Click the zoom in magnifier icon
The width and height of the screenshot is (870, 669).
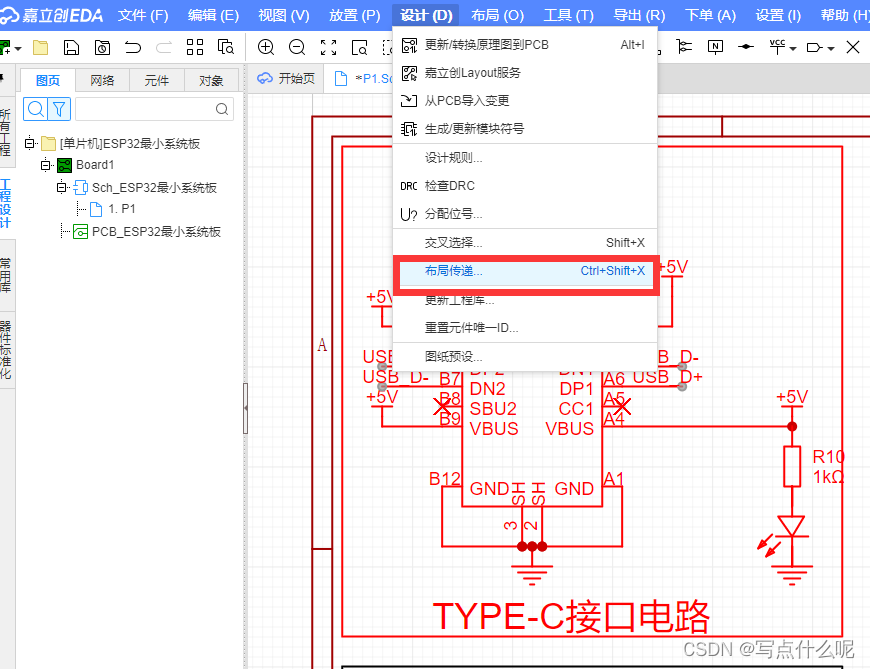[266, 47]
